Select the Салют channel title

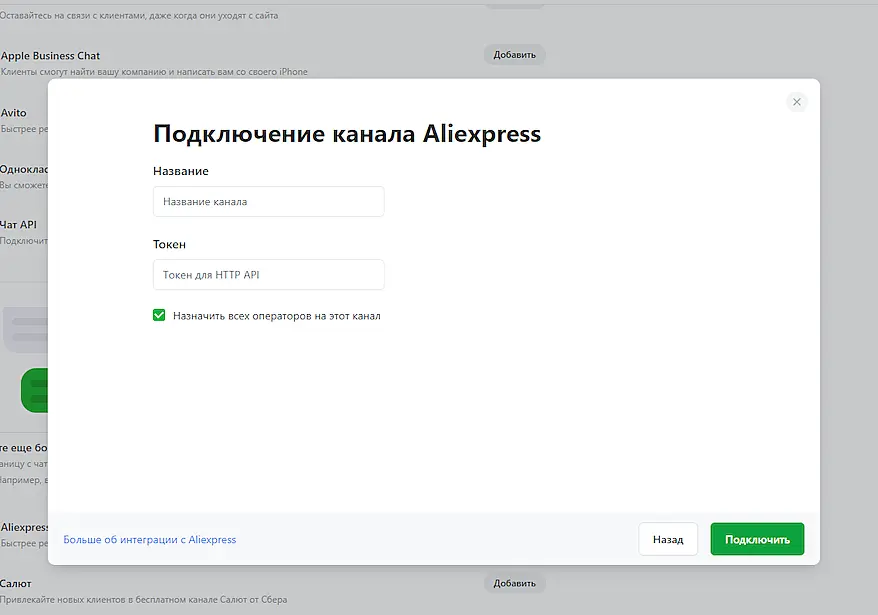[x=16, y=584]
